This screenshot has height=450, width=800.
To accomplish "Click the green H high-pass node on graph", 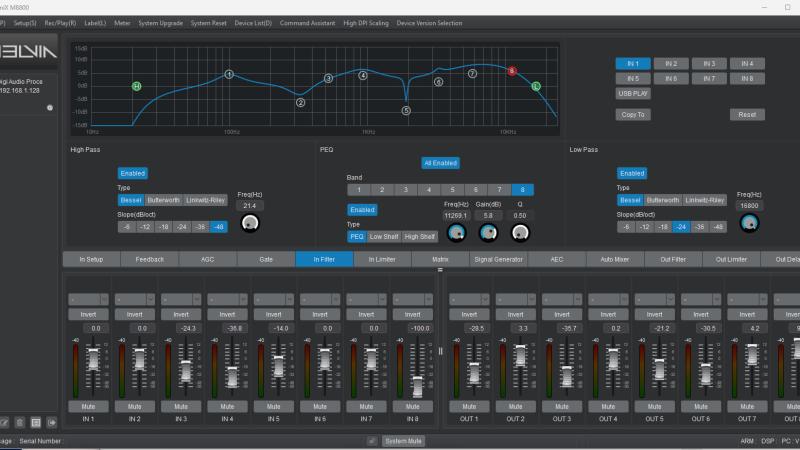I will point(136,86).
